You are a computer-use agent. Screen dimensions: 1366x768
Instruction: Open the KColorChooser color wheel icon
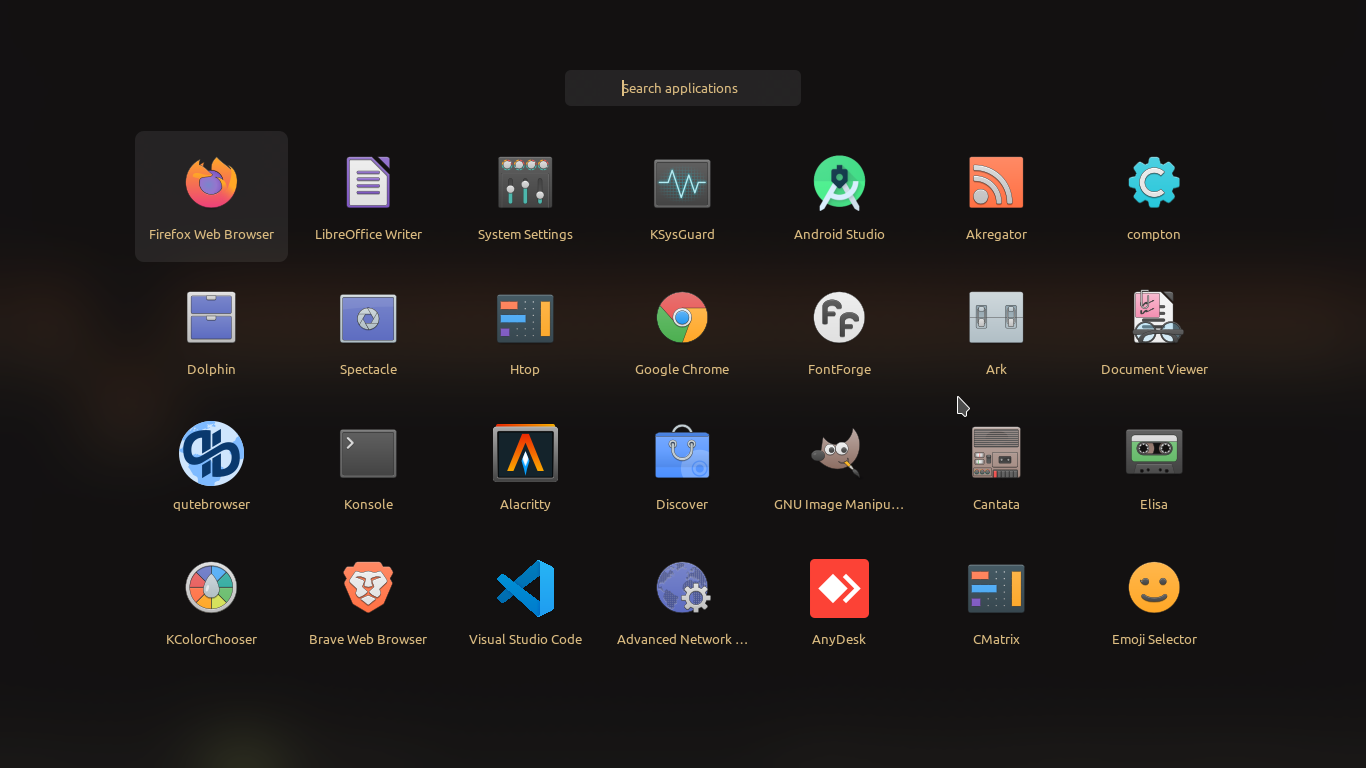(211, 588)
